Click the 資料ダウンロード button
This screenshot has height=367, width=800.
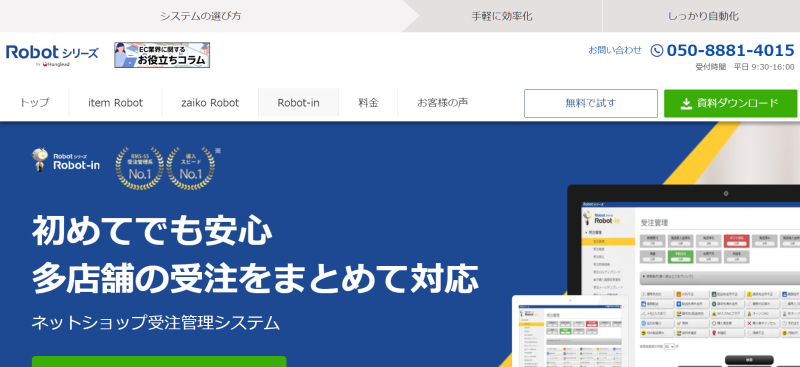(730, 104)
